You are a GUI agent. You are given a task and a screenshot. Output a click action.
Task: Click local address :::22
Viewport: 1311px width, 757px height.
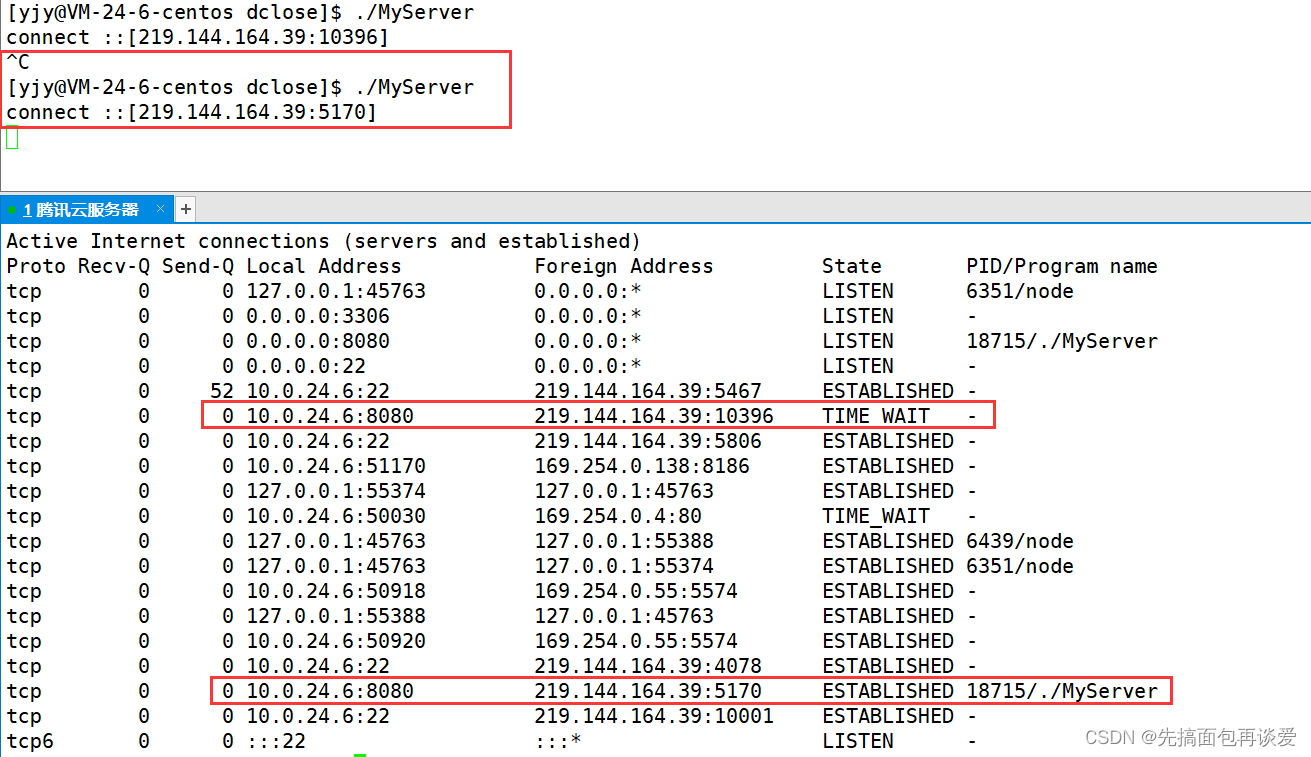[276, 741]
